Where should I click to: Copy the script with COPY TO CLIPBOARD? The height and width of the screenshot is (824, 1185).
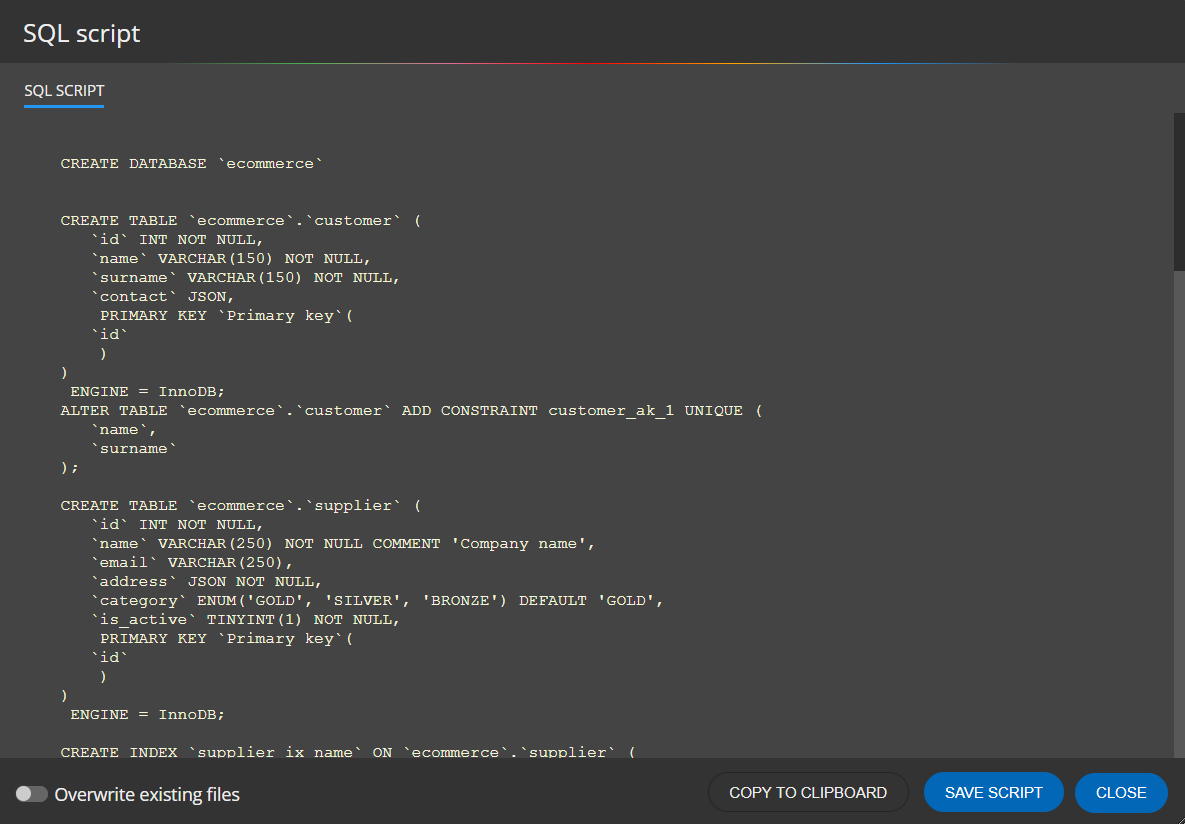click(808, 792)
